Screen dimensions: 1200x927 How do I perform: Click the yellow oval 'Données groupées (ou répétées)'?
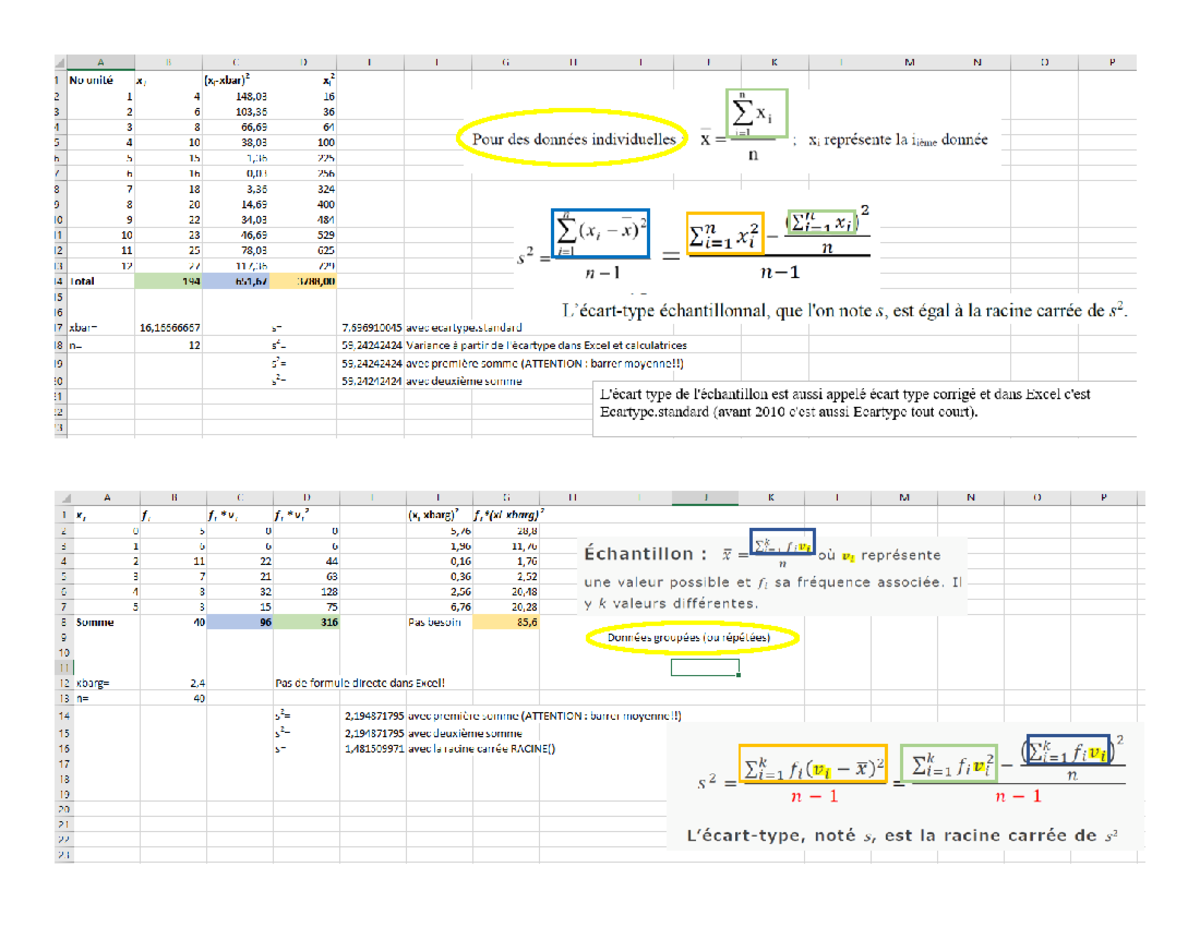point(692,638)
